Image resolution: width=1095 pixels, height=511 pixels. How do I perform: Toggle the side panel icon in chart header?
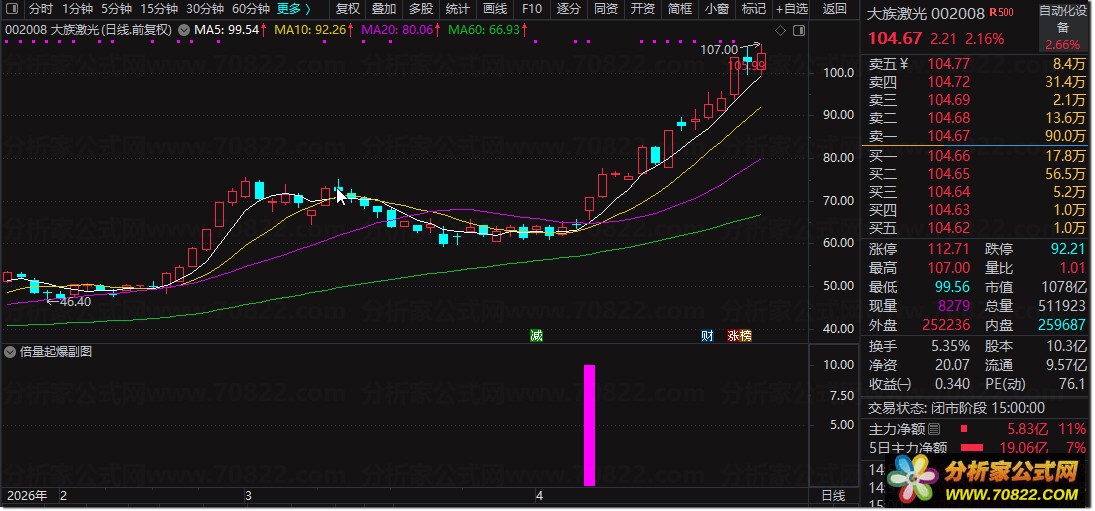click(799, 31)
